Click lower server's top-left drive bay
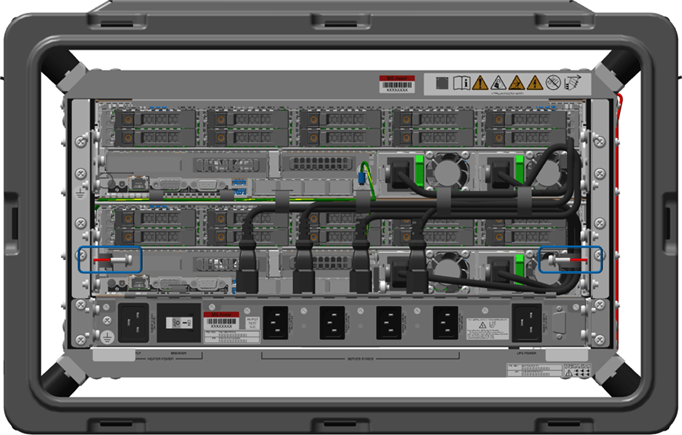682x435 pixels. pyautogui.click(x=155, y=219)
